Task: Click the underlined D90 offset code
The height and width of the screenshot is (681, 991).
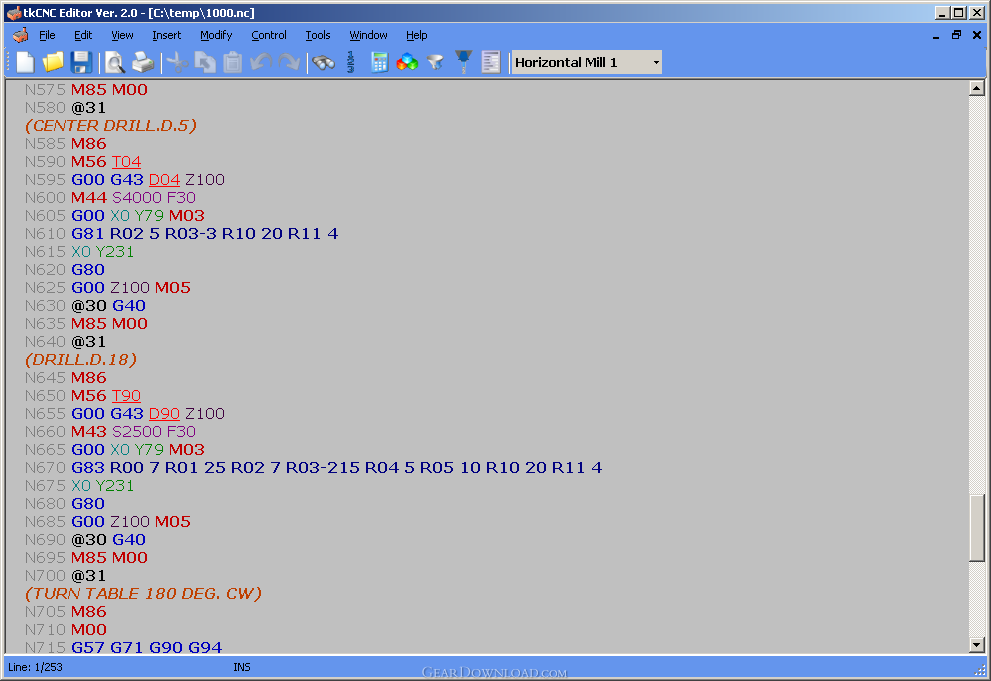Action: 164,414
